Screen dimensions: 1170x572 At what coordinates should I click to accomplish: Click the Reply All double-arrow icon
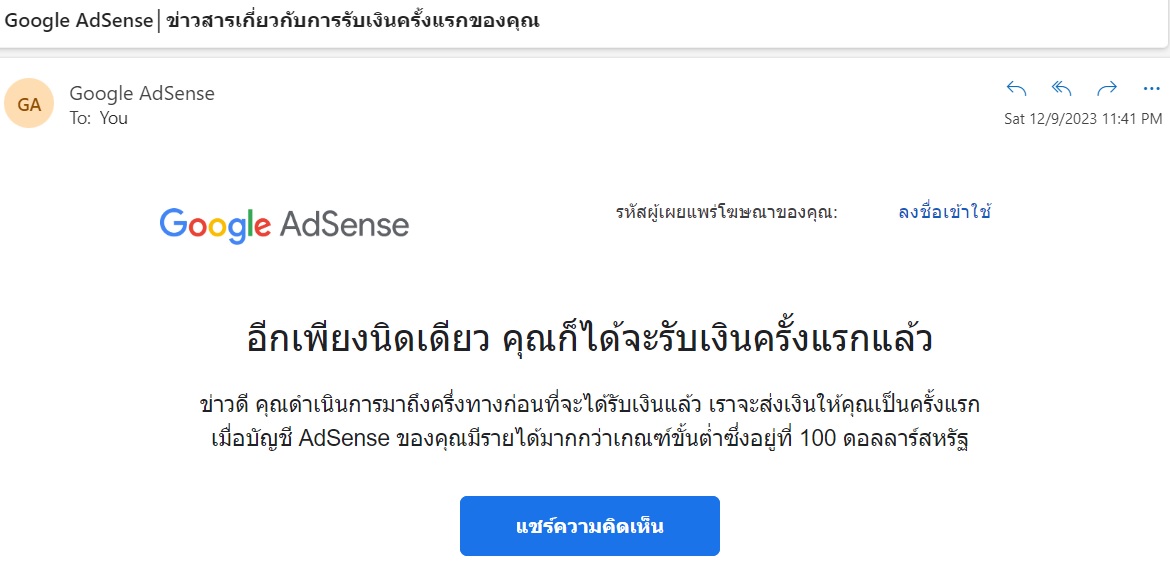(x=1061, y=88)
